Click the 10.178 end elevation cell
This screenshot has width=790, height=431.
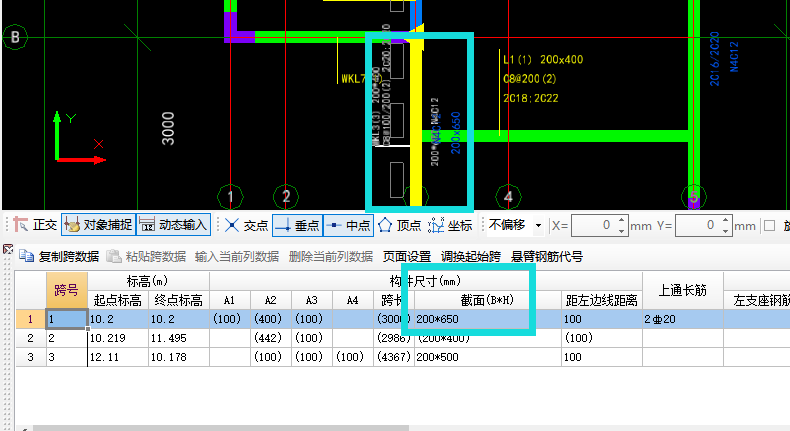(x=179, y=357)
